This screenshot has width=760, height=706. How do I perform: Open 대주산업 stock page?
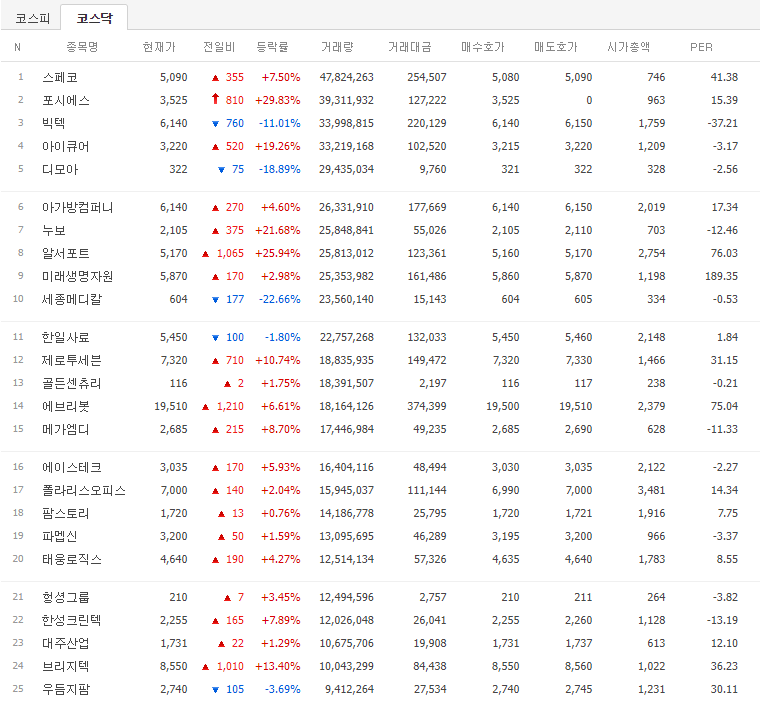point(66,643)
